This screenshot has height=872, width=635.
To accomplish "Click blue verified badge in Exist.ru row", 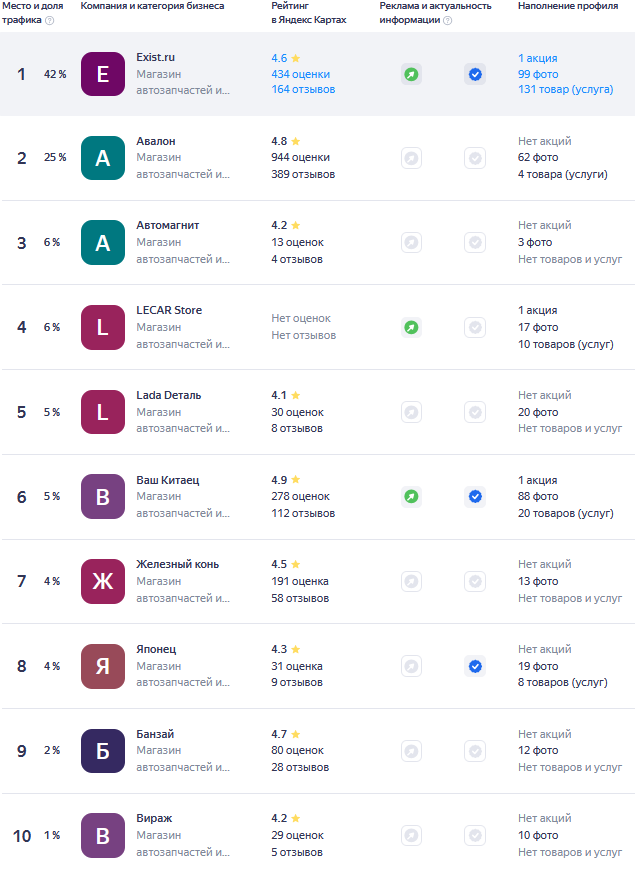I will 475,74.
